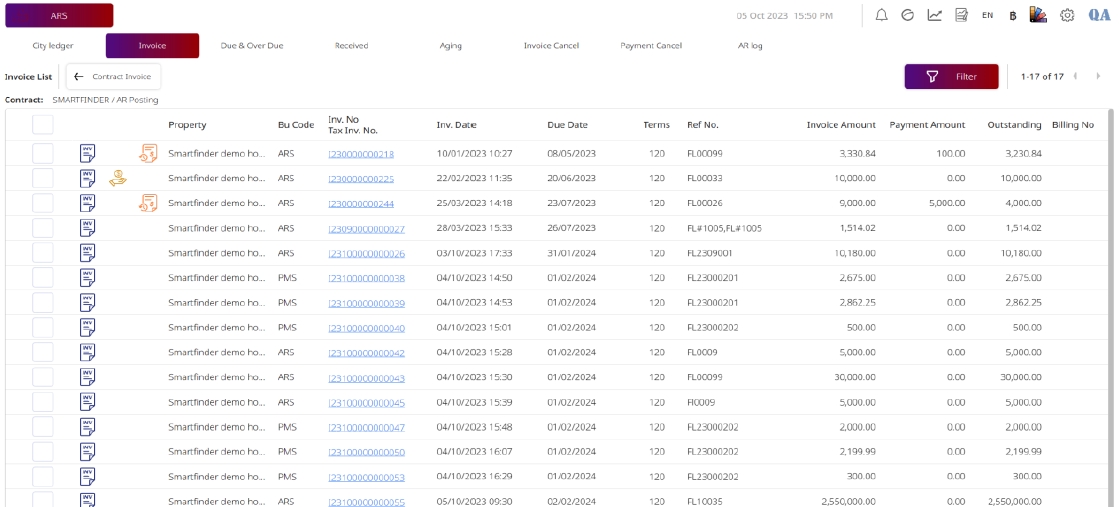The height and width of the screenshot is (507, 1119).
Task: Go to next page arrow in pagination
Action: (x=1098, y=77)
